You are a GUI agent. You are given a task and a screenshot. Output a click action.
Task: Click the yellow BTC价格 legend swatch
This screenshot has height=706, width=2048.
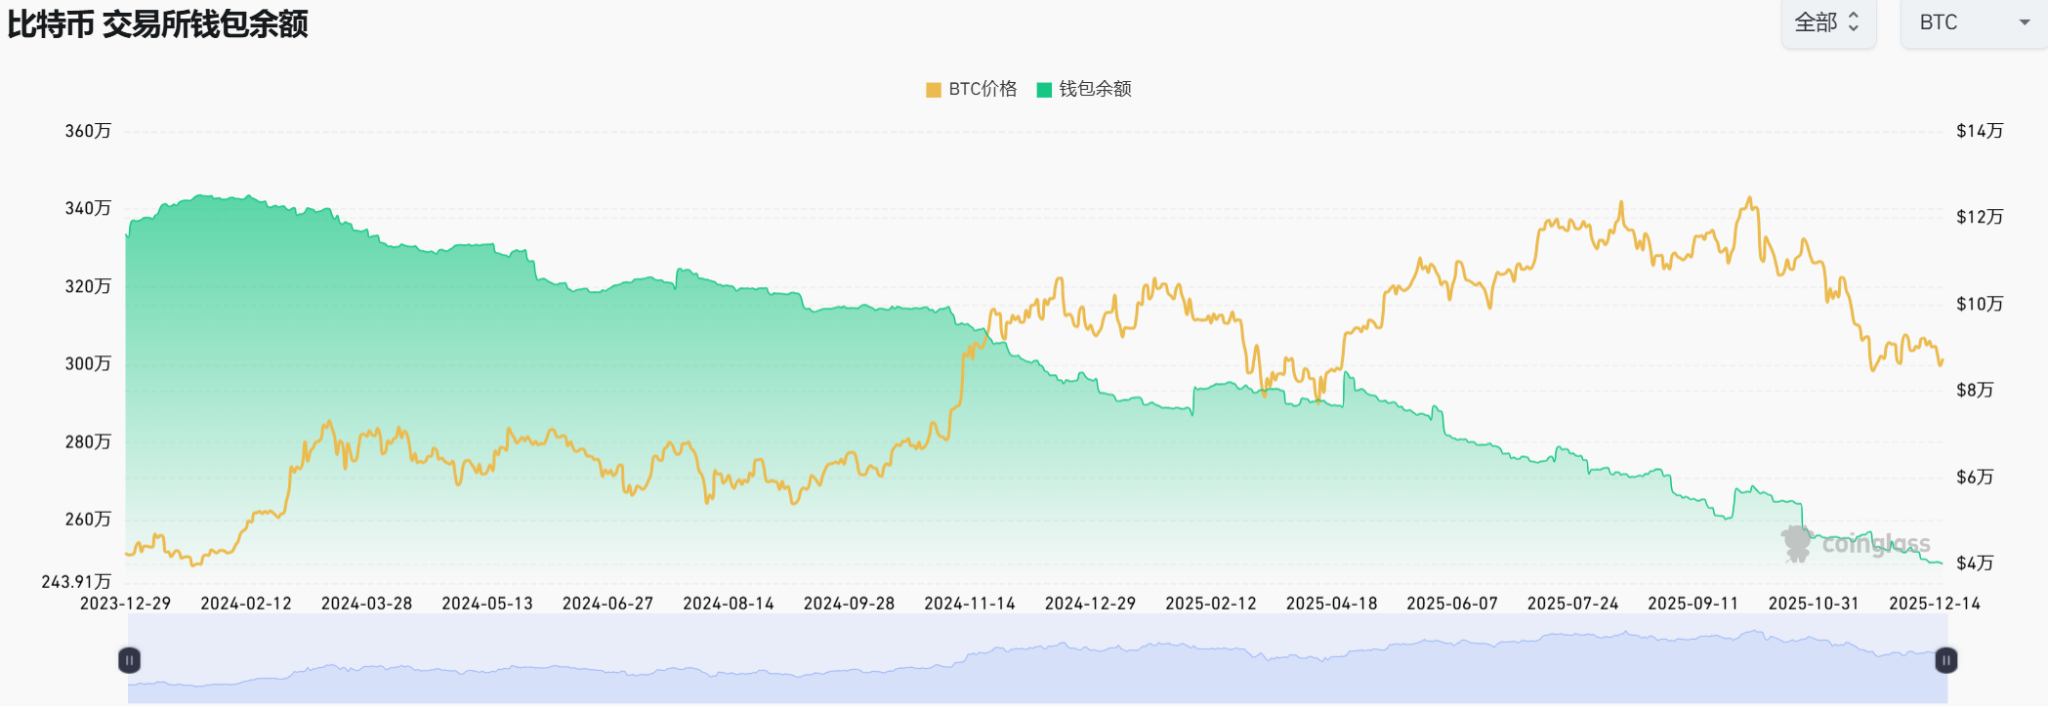click(933, 90)
